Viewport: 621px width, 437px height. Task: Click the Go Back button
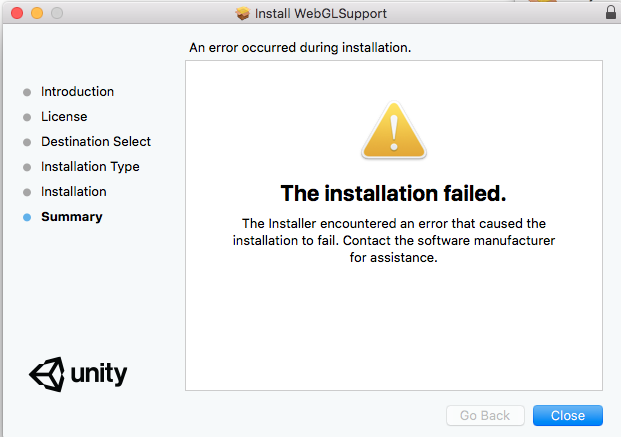click(x=485, y=415)
